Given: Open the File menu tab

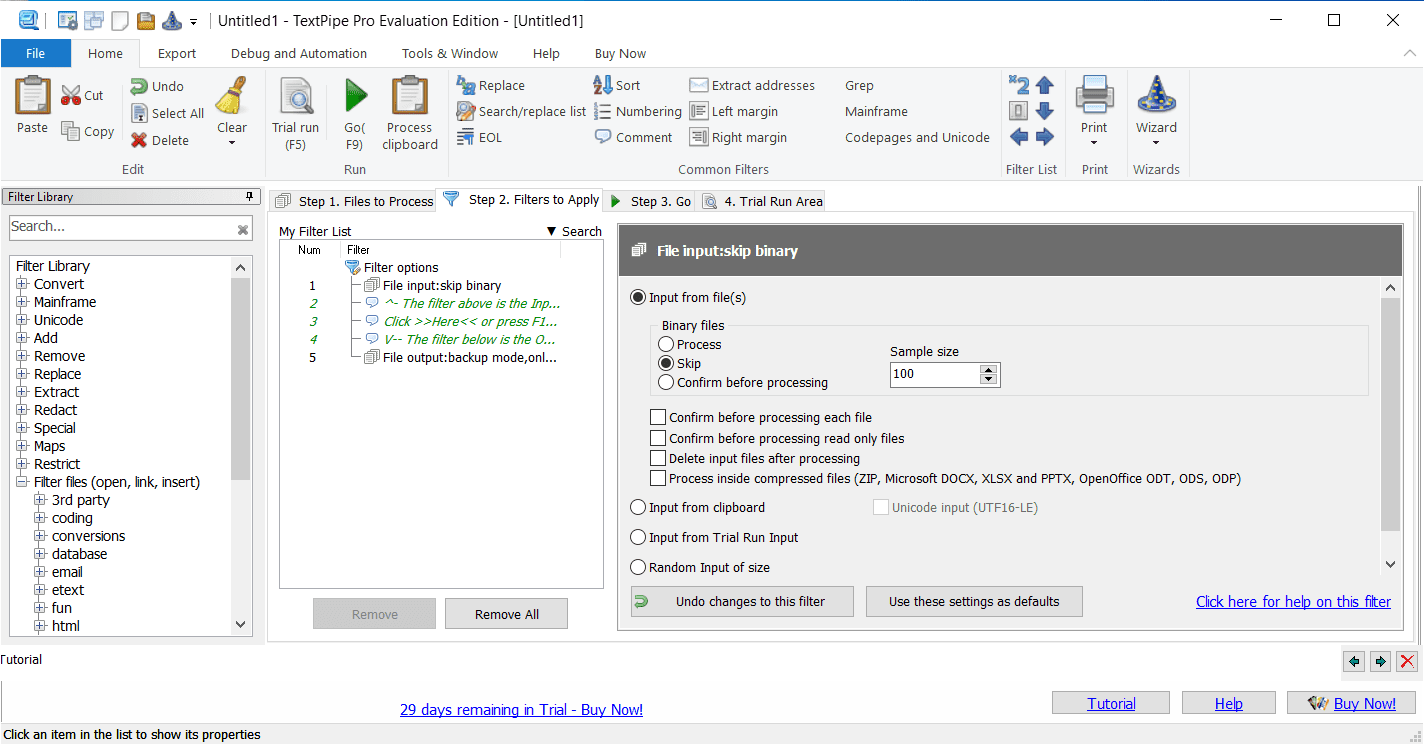Looking at the screenshot, I should (x=35, y=53).
